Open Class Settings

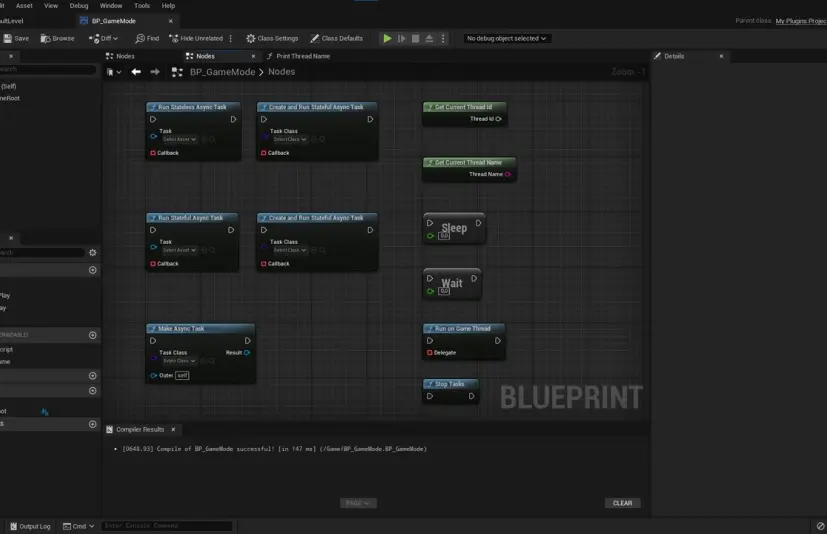click(272, 39)
